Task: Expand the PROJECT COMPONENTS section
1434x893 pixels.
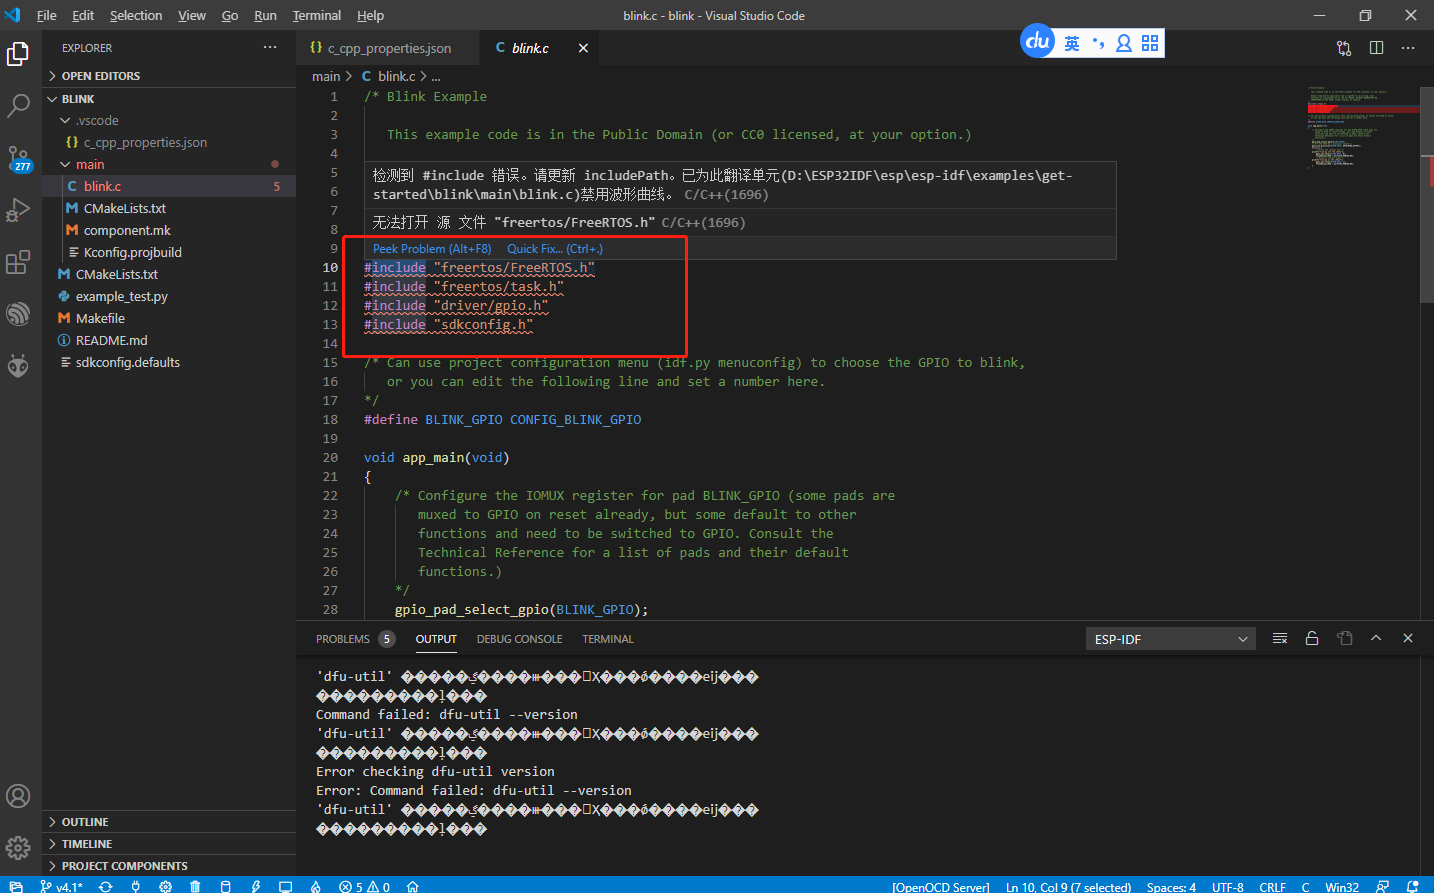Action: (168, 866)
